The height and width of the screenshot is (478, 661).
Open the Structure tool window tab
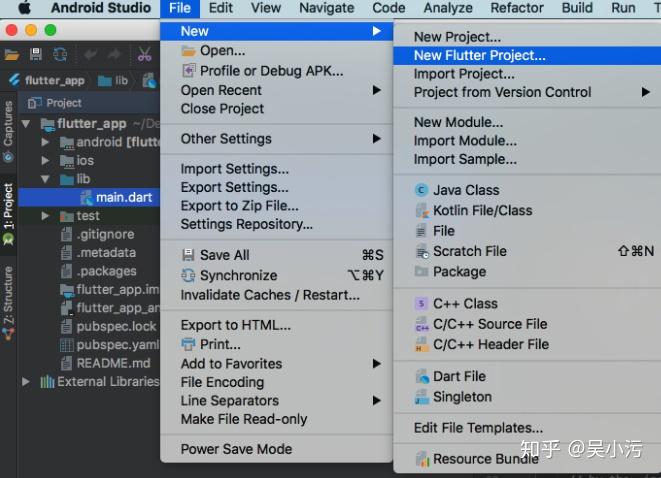coord(8,301)
